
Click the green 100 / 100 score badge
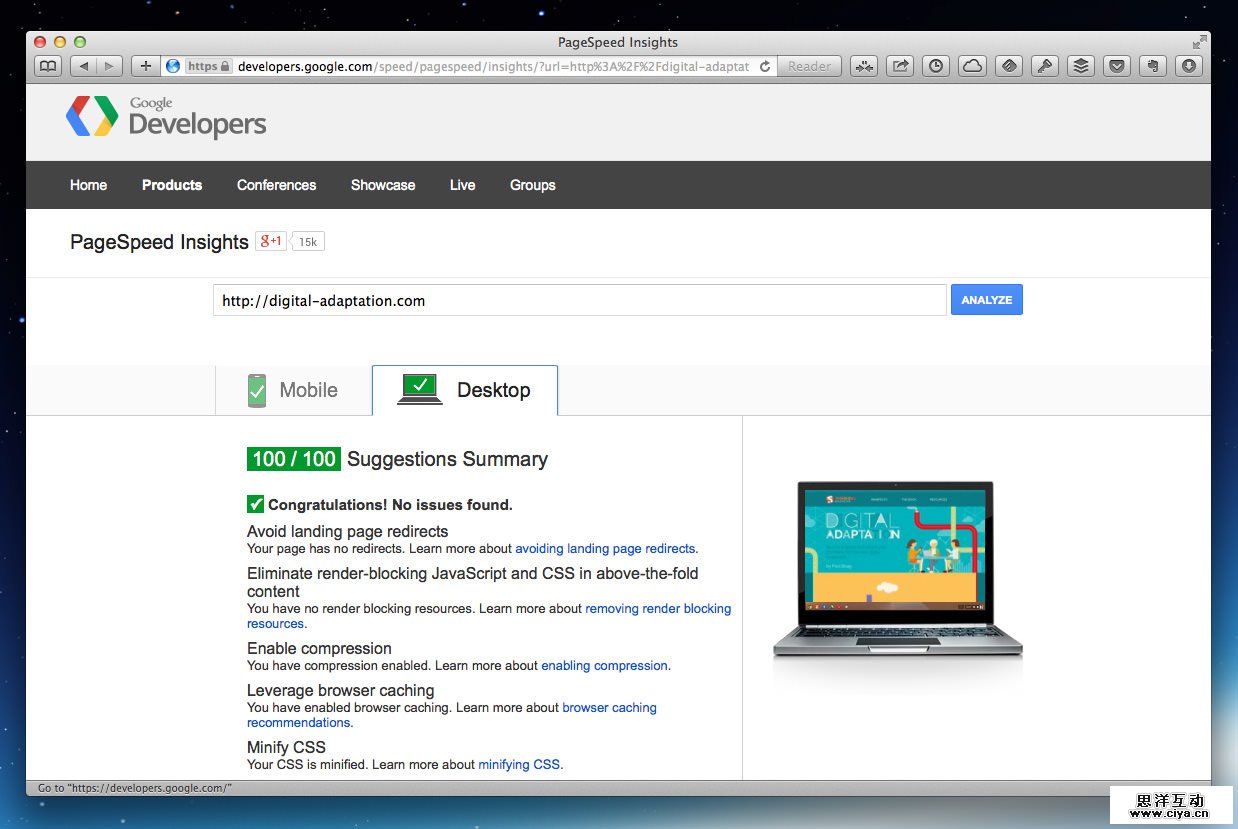tap(294, 459)
